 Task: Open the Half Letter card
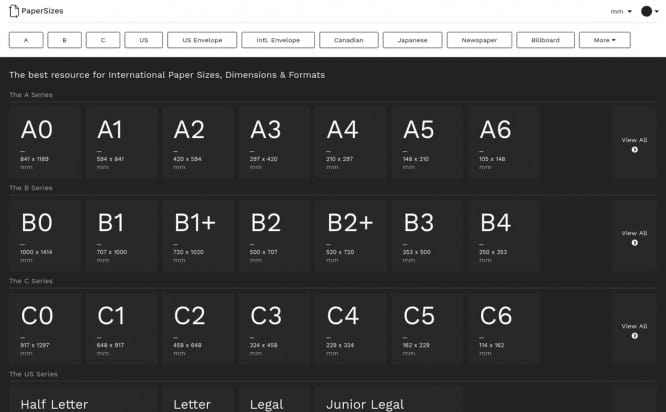click(83, 399)
